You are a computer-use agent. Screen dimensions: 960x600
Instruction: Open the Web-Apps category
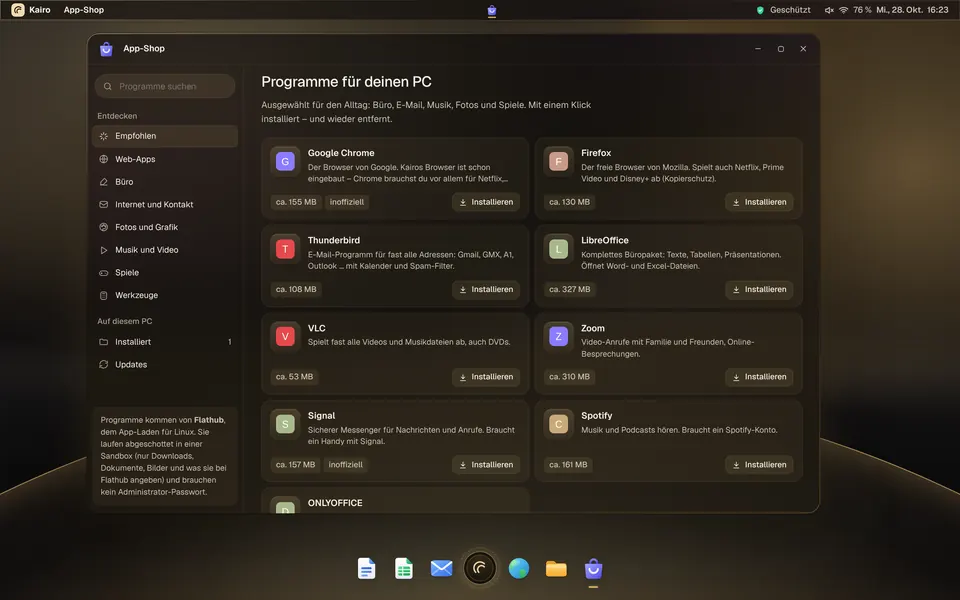tap(165, 159)
